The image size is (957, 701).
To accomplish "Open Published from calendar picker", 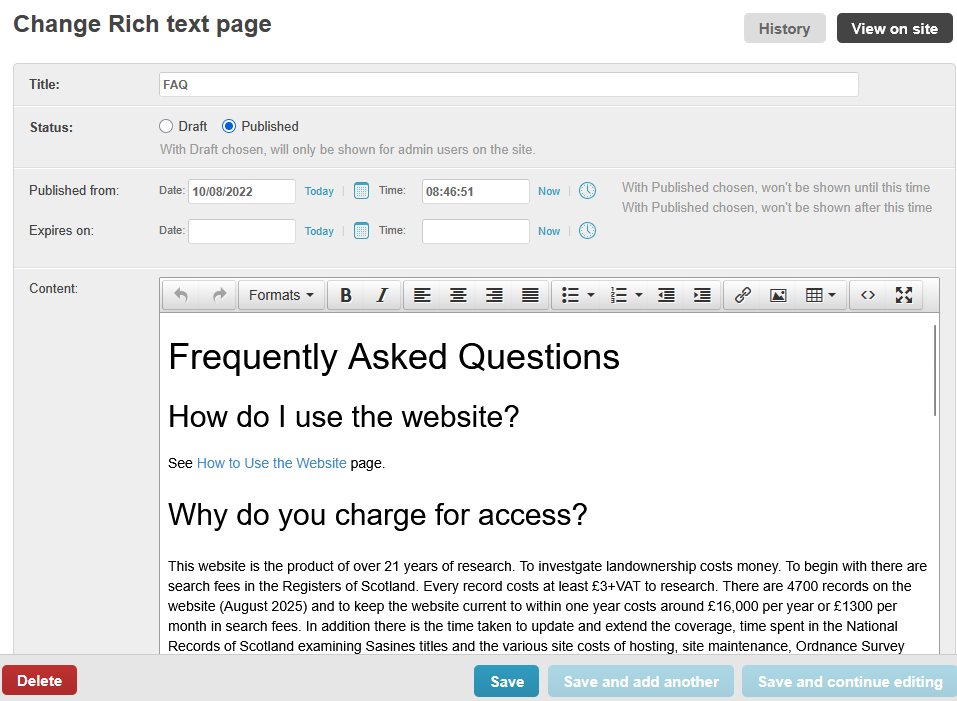I will [362, 191].
